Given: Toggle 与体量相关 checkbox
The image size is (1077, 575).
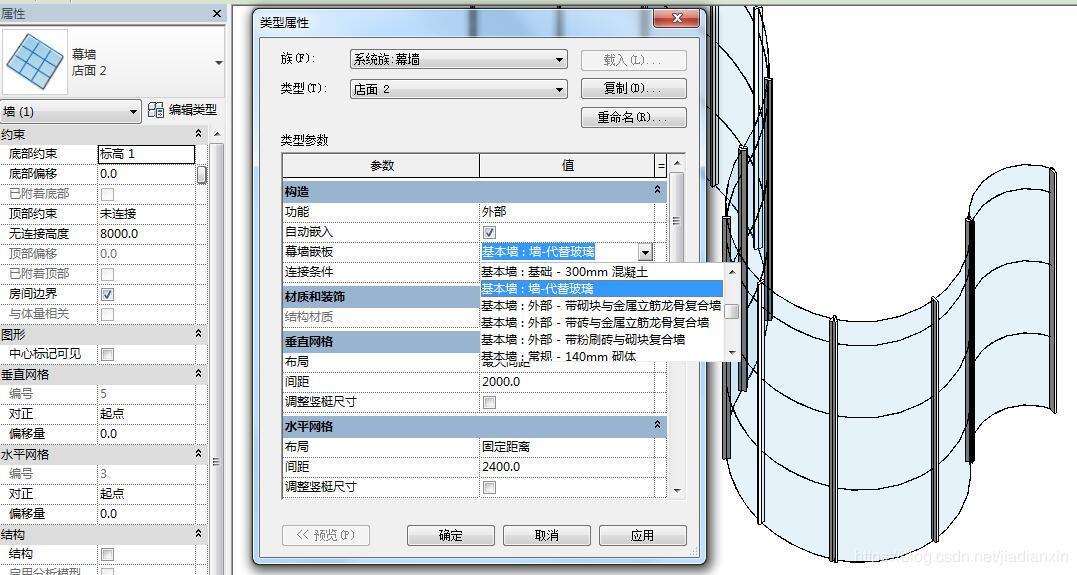Looking at the screenshot, I should point(107,314).
